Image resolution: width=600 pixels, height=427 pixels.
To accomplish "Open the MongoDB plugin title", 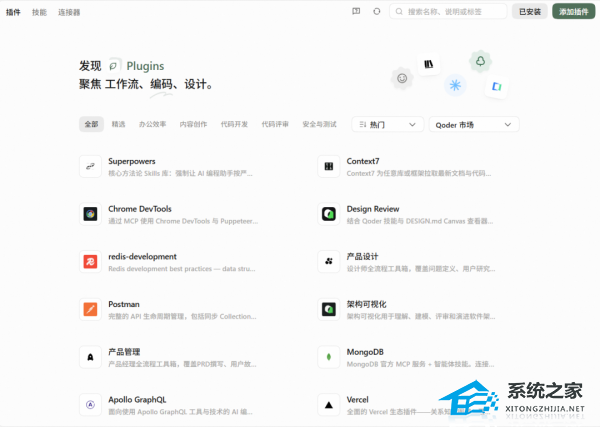I will [365, 352].
